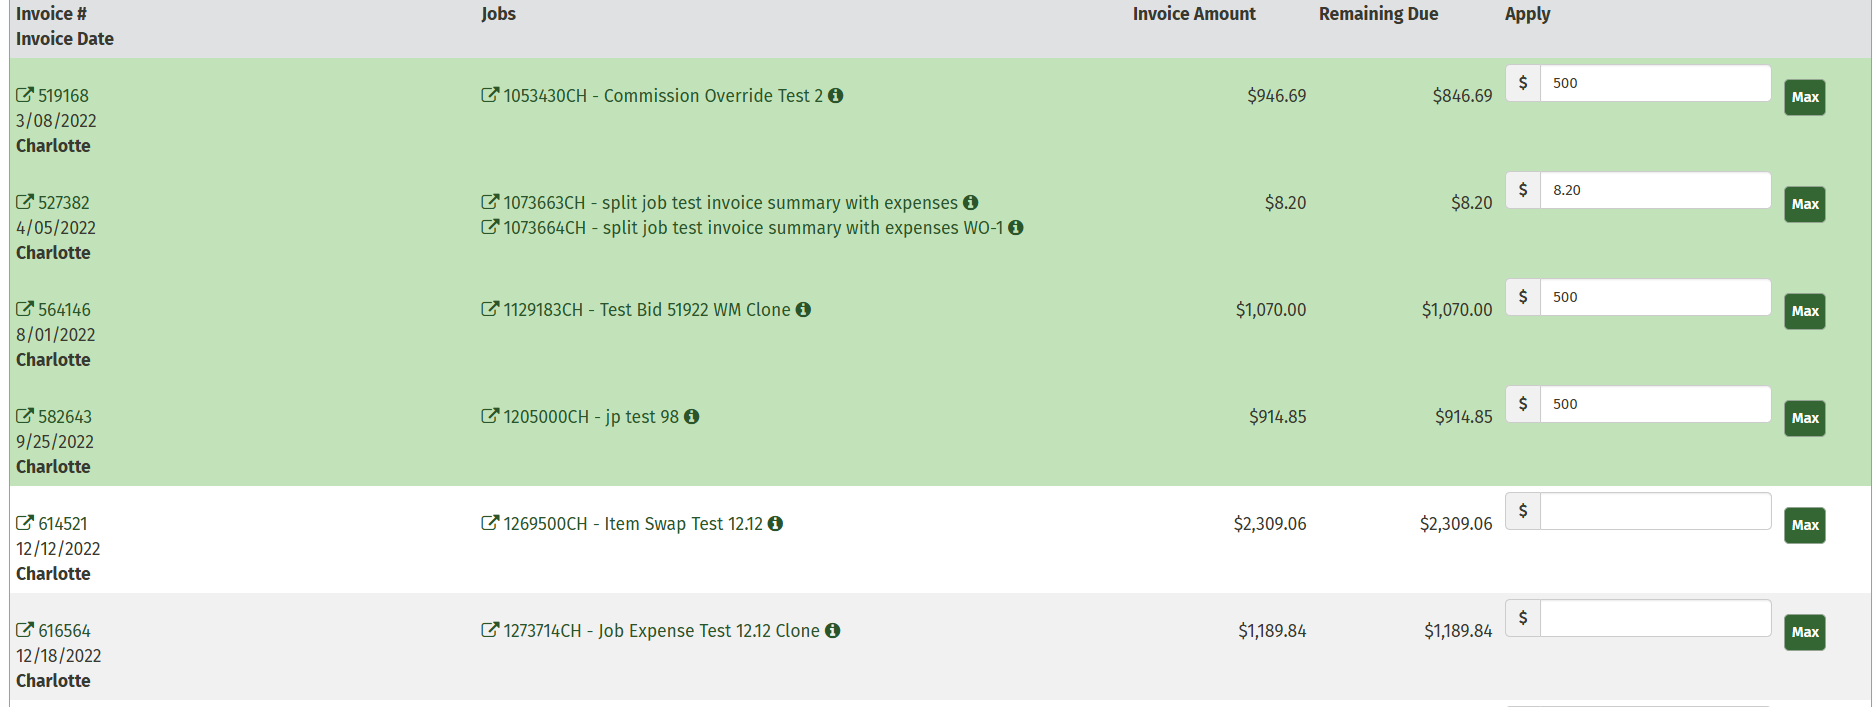The height and width of the screenshot is (707, 1876).
Task: Click info icon beside Item Swap Test 12.12
Action: [x=775, y=524]
